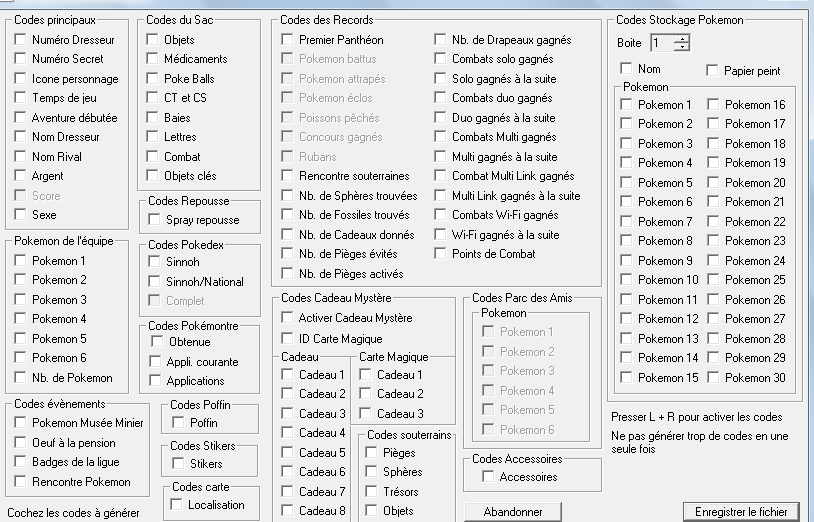This screenshot has width=814, height=522.
Task: Tick Pokemon 16 storage checkbox
Action: pyautogui.click(x=714, y=105)
